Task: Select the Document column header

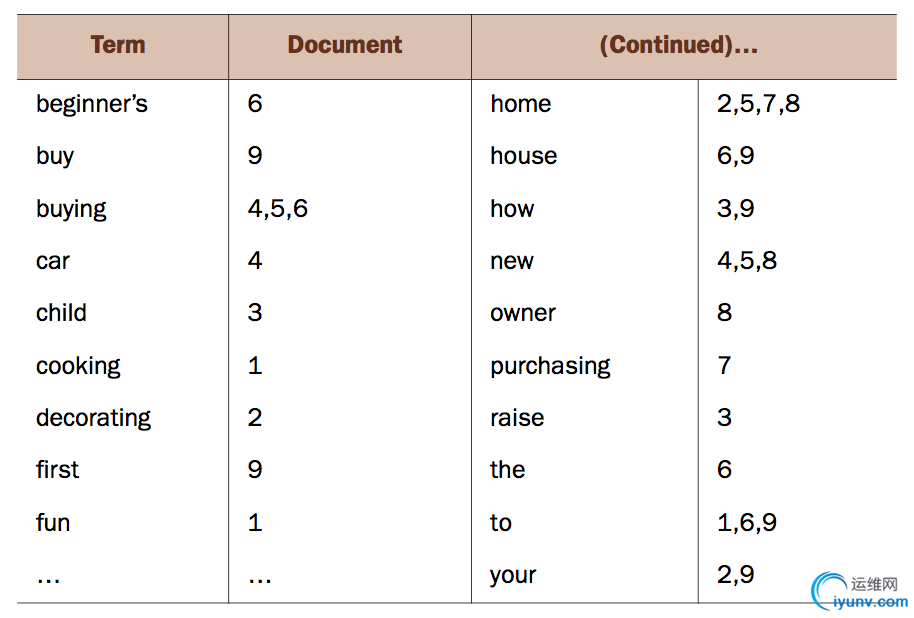Action: [344, 45]
